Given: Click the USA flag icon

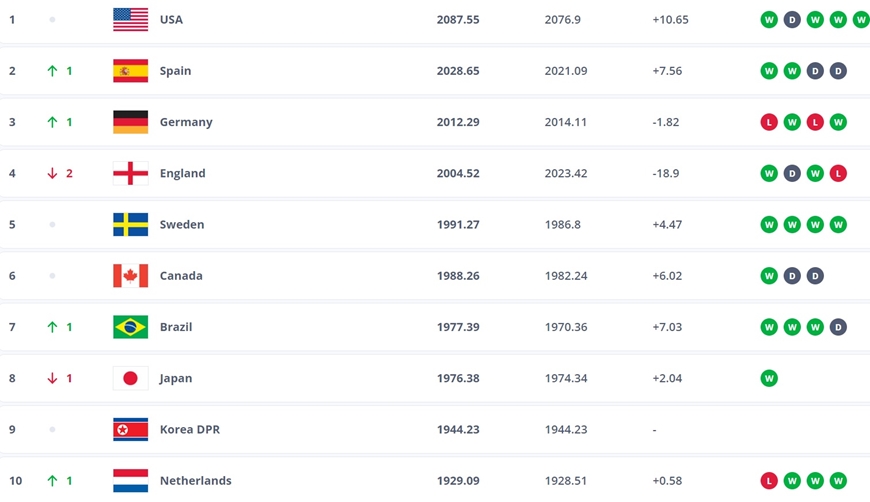Looking at the screenshot, I should click(x=130, y=19).
